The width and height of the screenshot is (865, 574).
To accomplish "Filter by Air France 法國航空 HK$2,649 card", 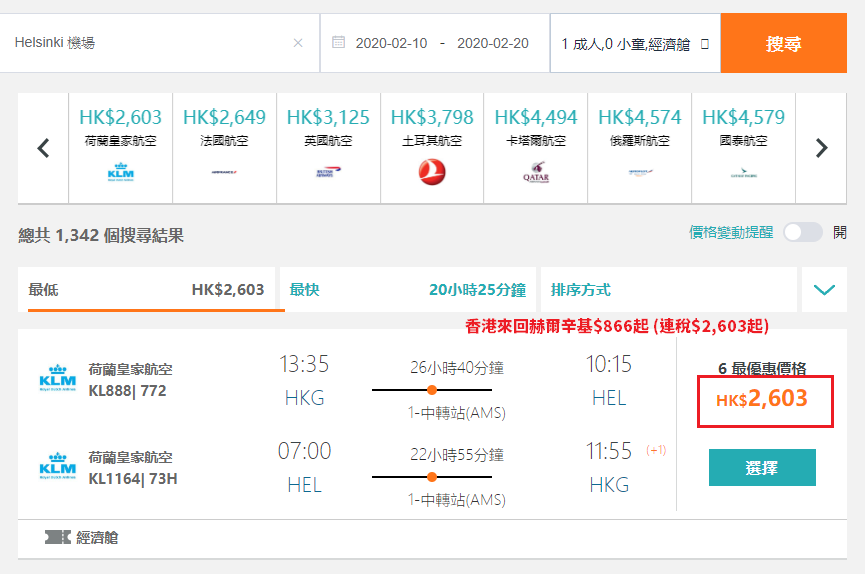I will coord(225,148).
